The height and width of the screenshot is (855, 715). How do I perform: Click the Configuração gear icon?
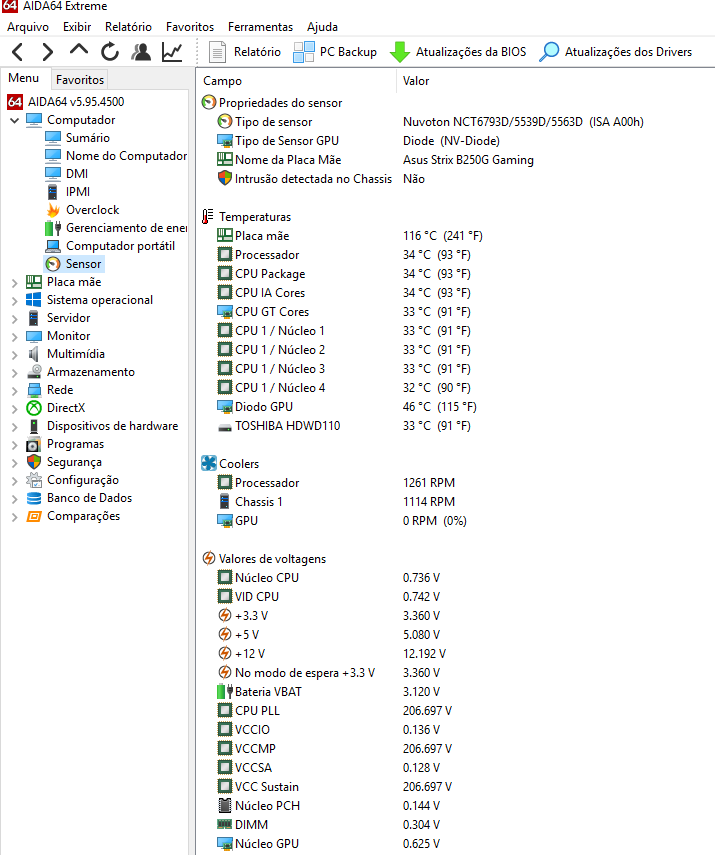click(34, 480)
